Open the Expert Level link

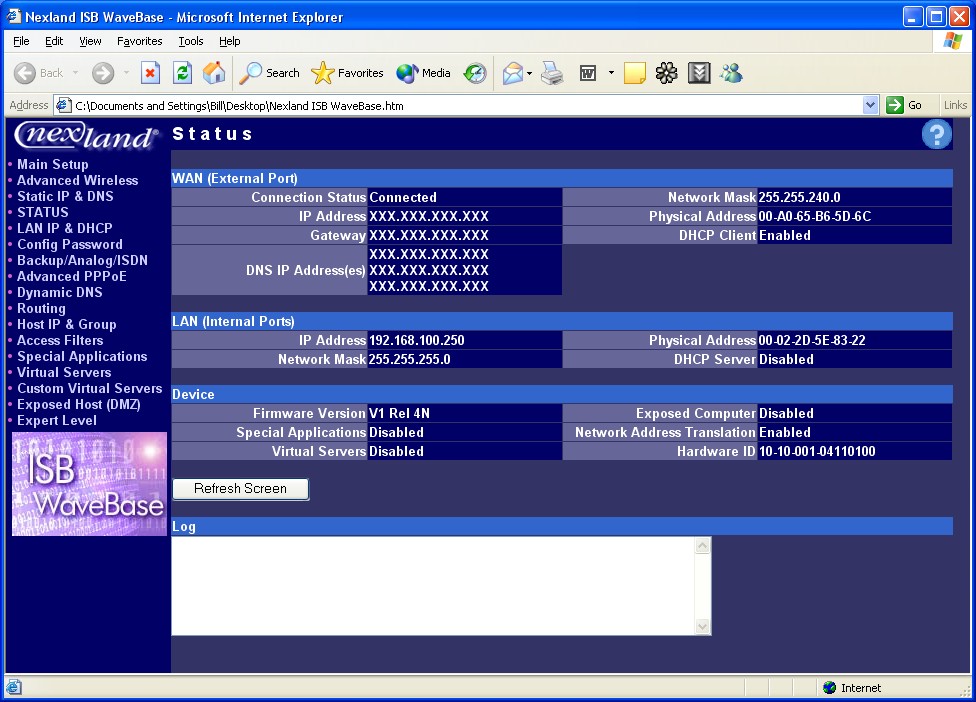pyautogui.click(x=57, y=421)
